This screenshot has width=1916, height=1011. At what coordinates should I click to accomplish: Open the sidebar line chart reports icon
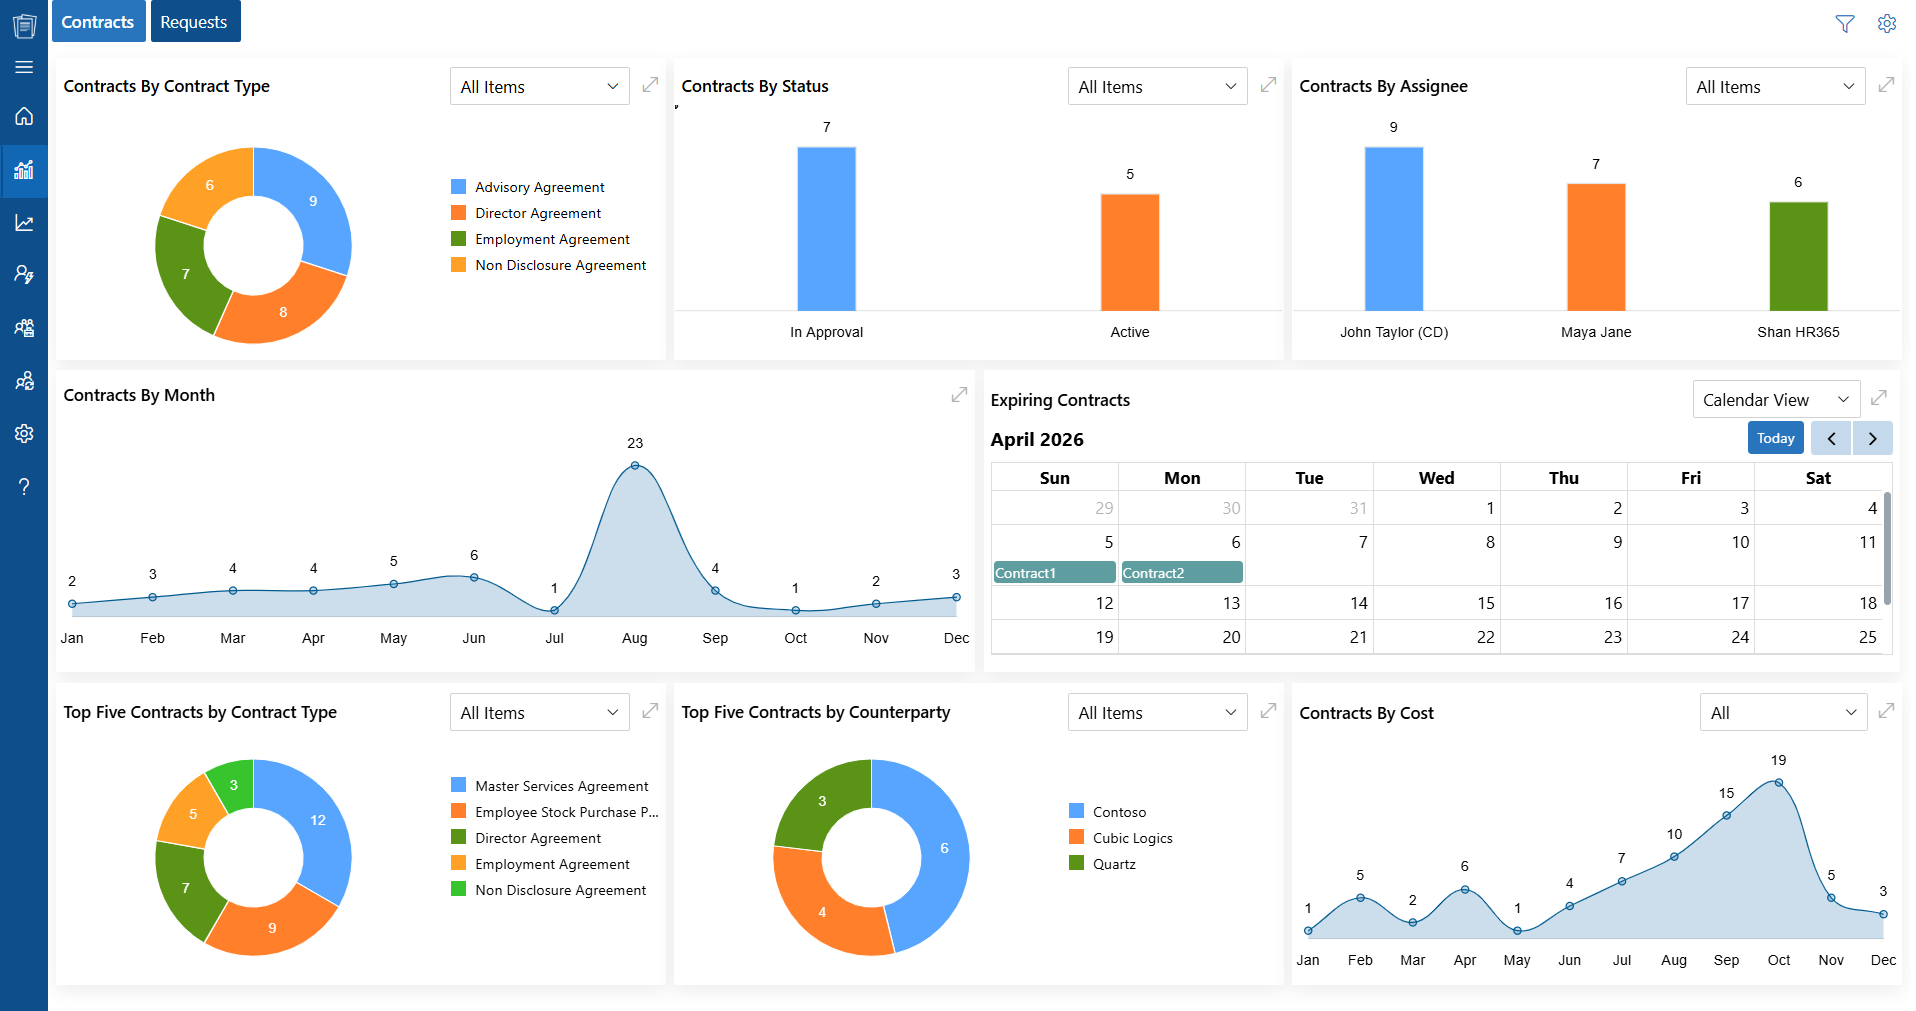click(24, 223)
